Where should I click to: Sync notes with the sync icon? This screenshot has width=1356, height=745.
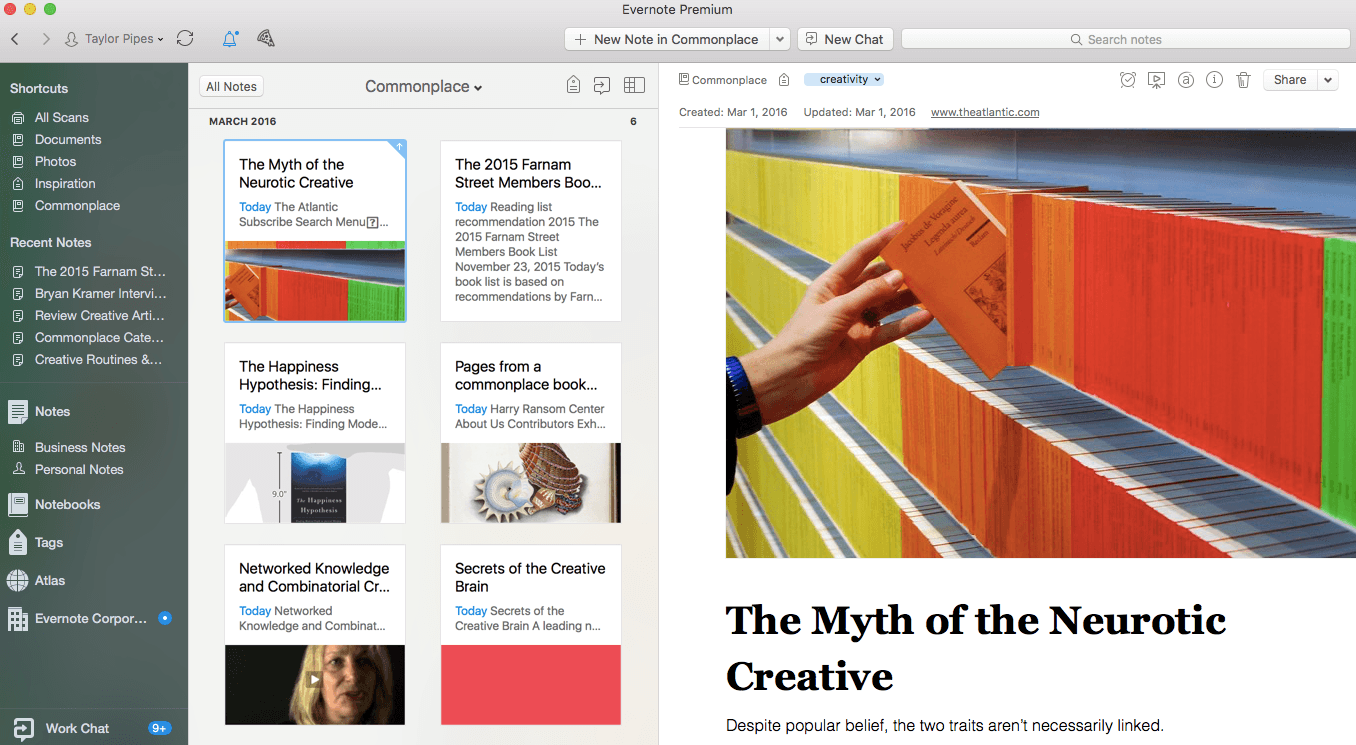185,39
